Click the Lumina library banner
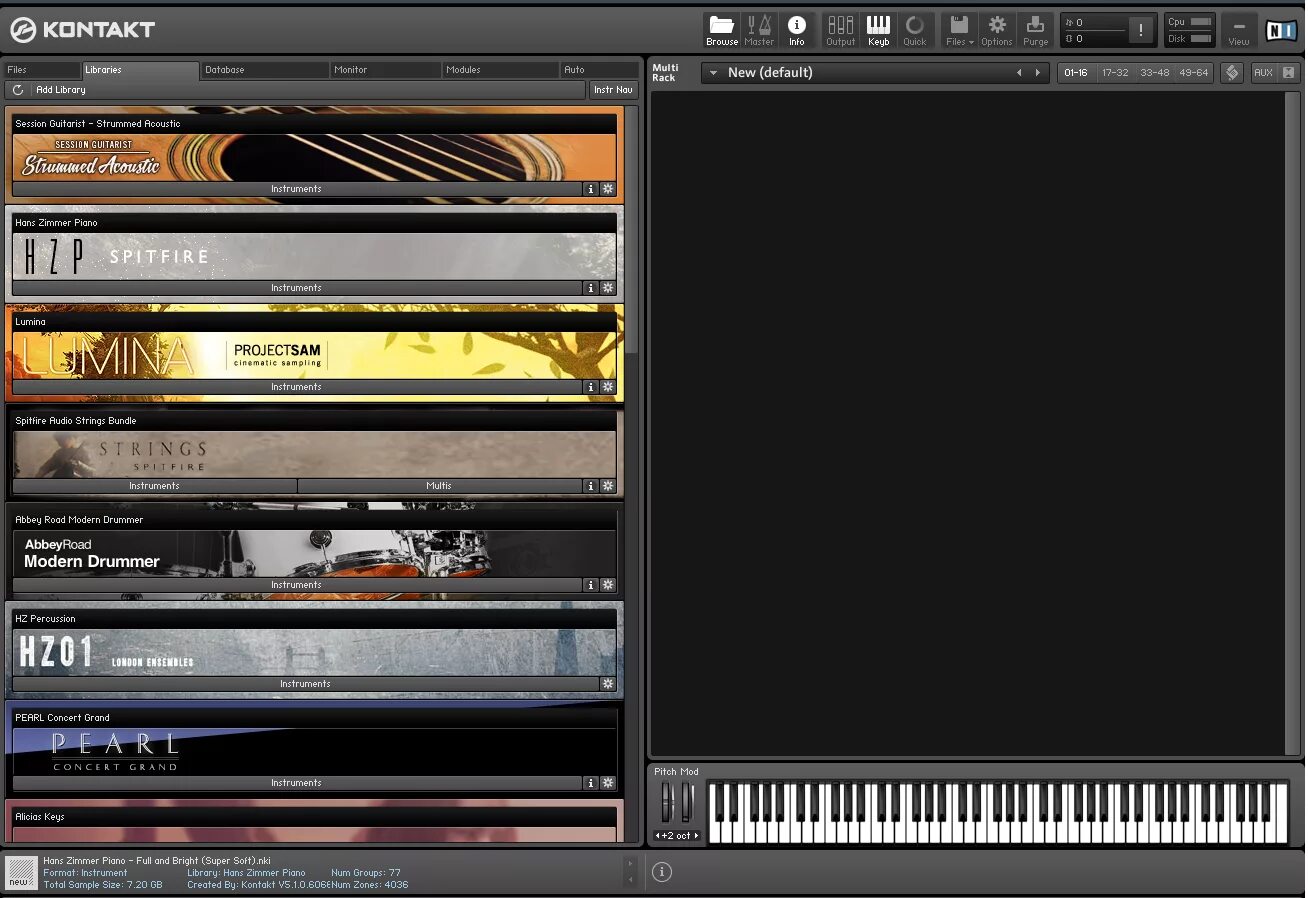This screenshot has height=898, width=1308. (x=314, y=356)
